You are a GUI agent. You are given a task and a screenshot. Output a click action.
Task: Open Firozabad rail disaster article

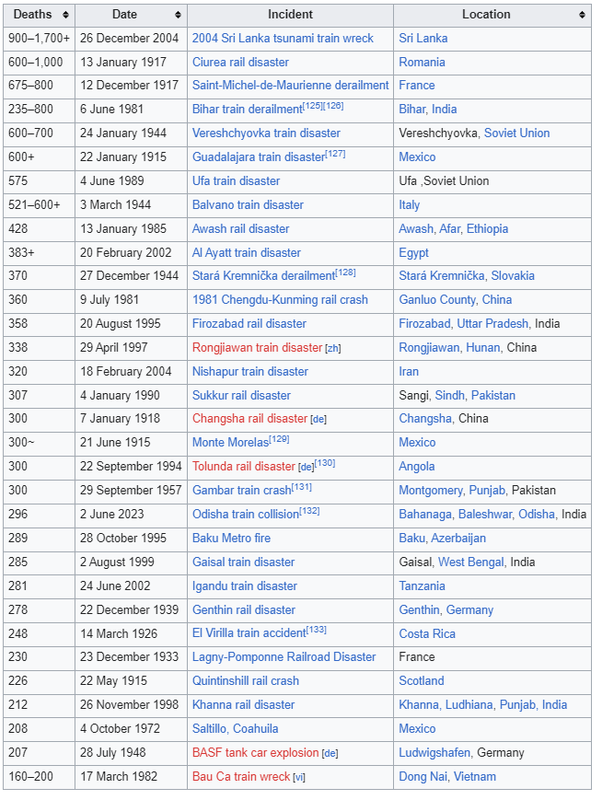249,324
